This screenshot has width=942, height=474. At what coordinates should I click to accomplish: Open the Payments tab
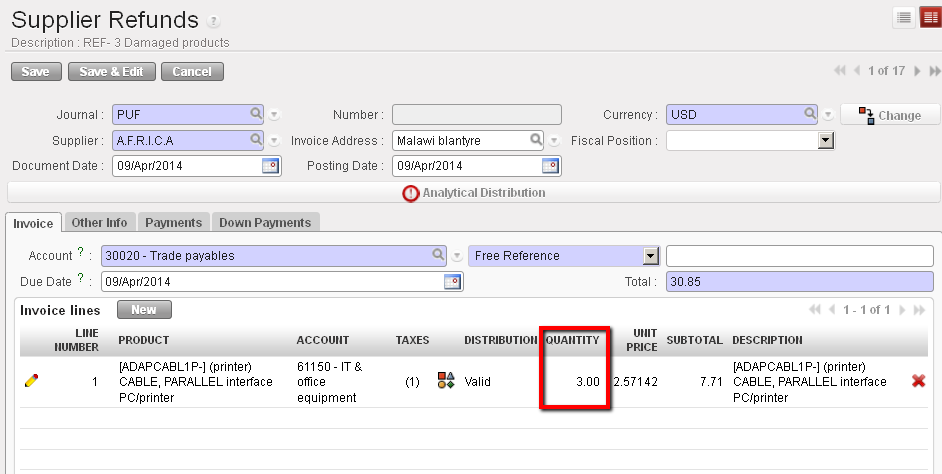[173, 223]
